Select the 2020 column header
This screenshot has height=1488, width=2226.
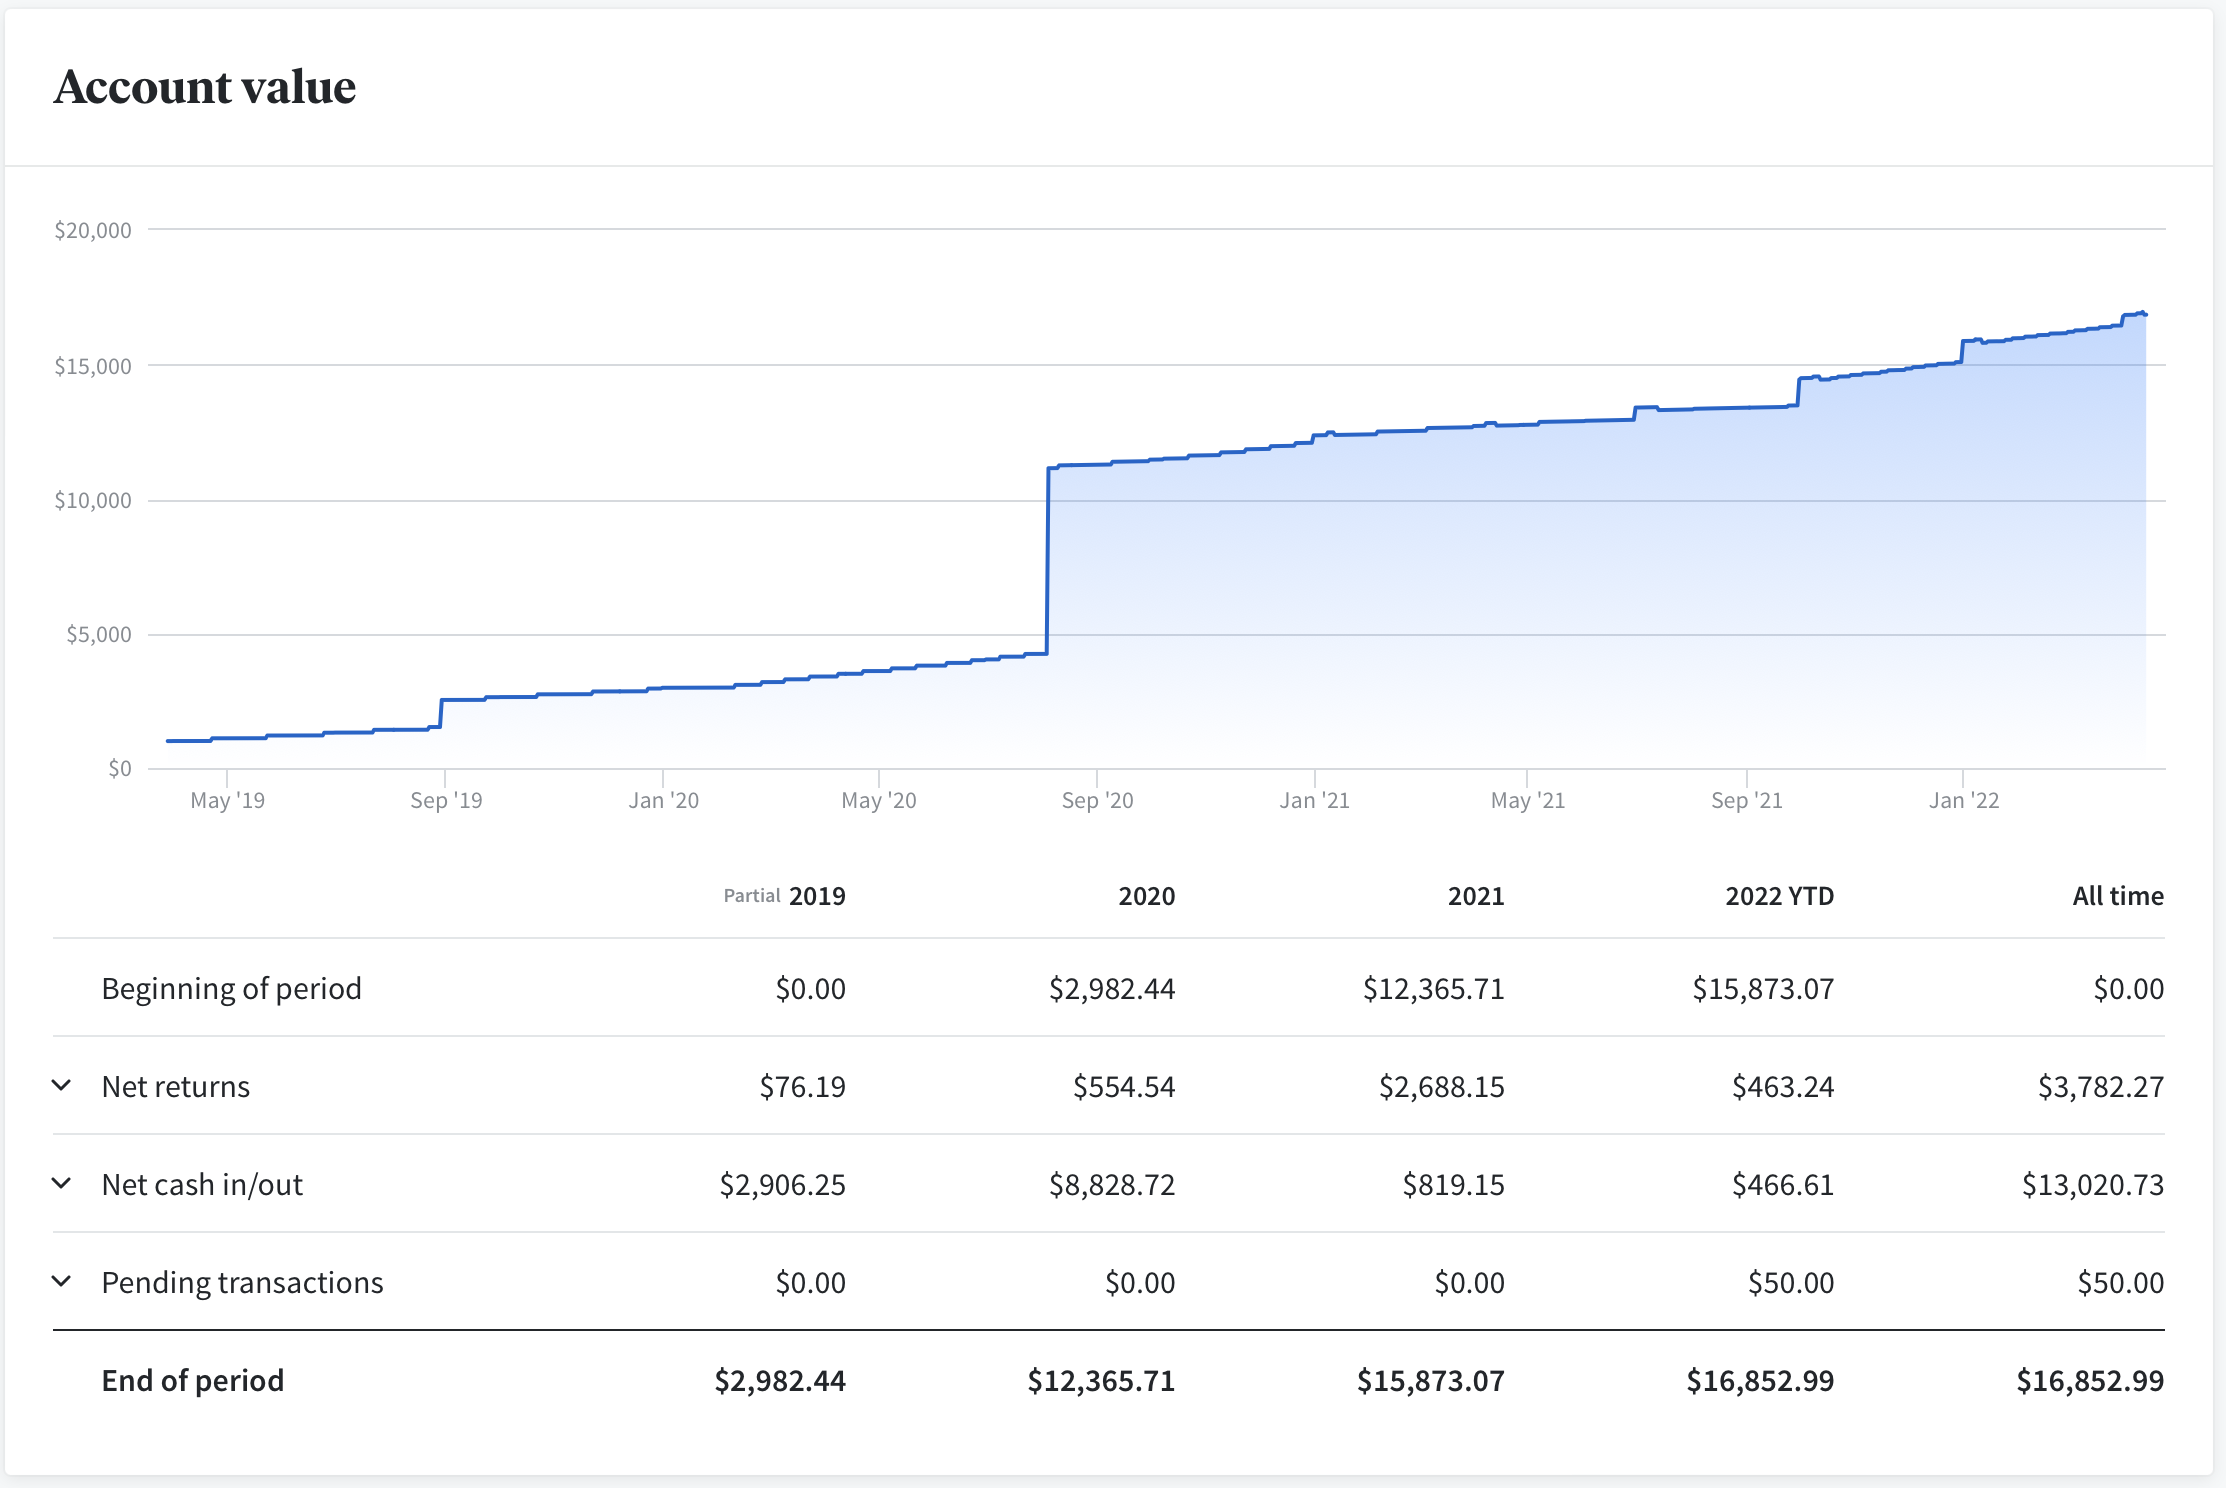(1147, 896)
